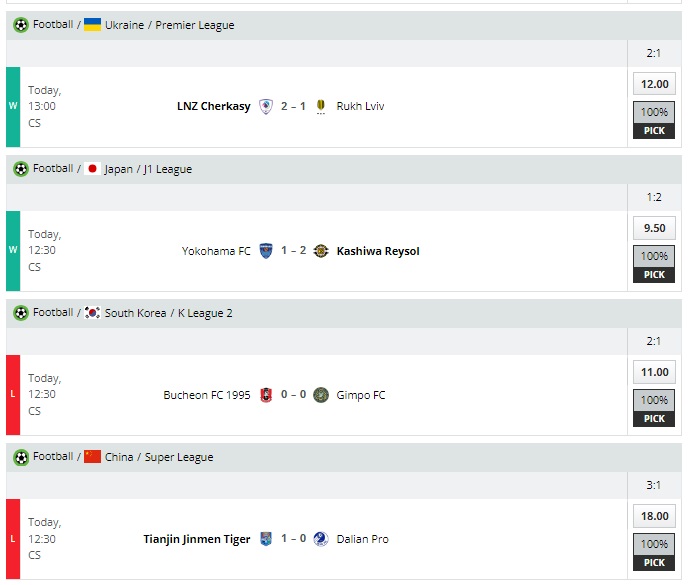Click the Yokohama FC team crest
Viewport: 689px width, 585px height.
(266, 251)
